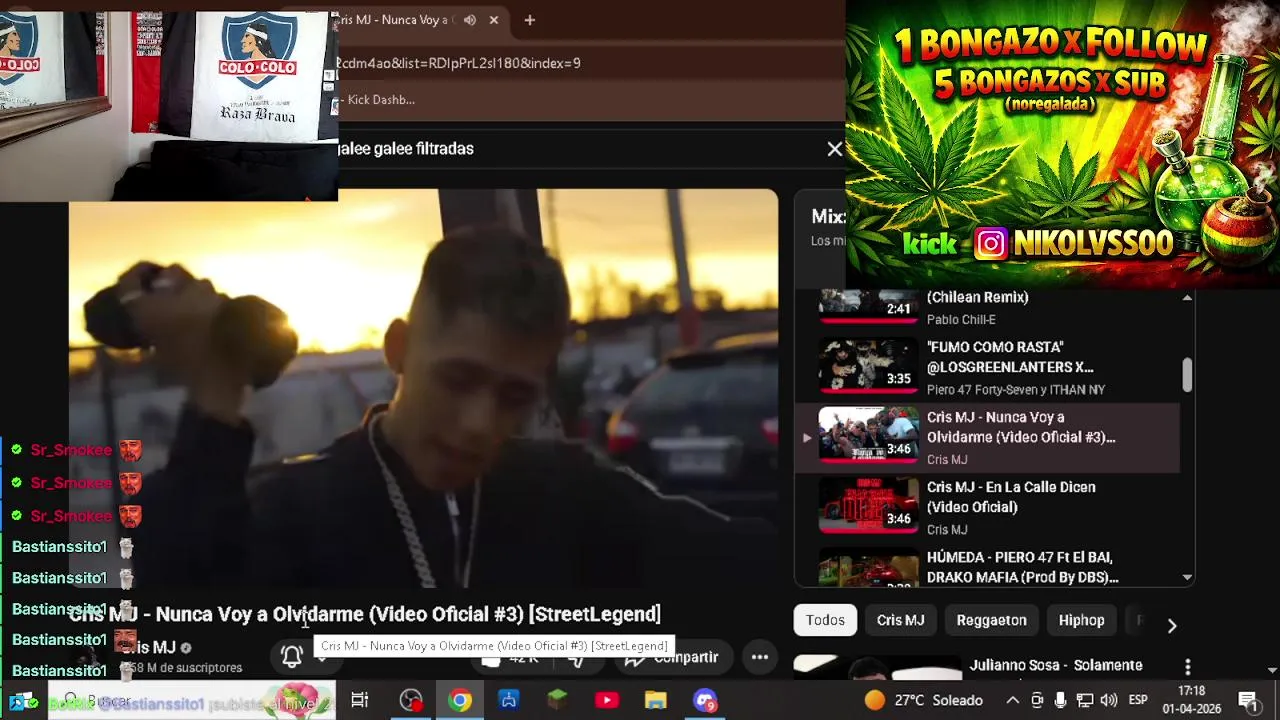Click the microphone tray icon
Screen dimensions: 1280x720
(x=1060, y=700)
